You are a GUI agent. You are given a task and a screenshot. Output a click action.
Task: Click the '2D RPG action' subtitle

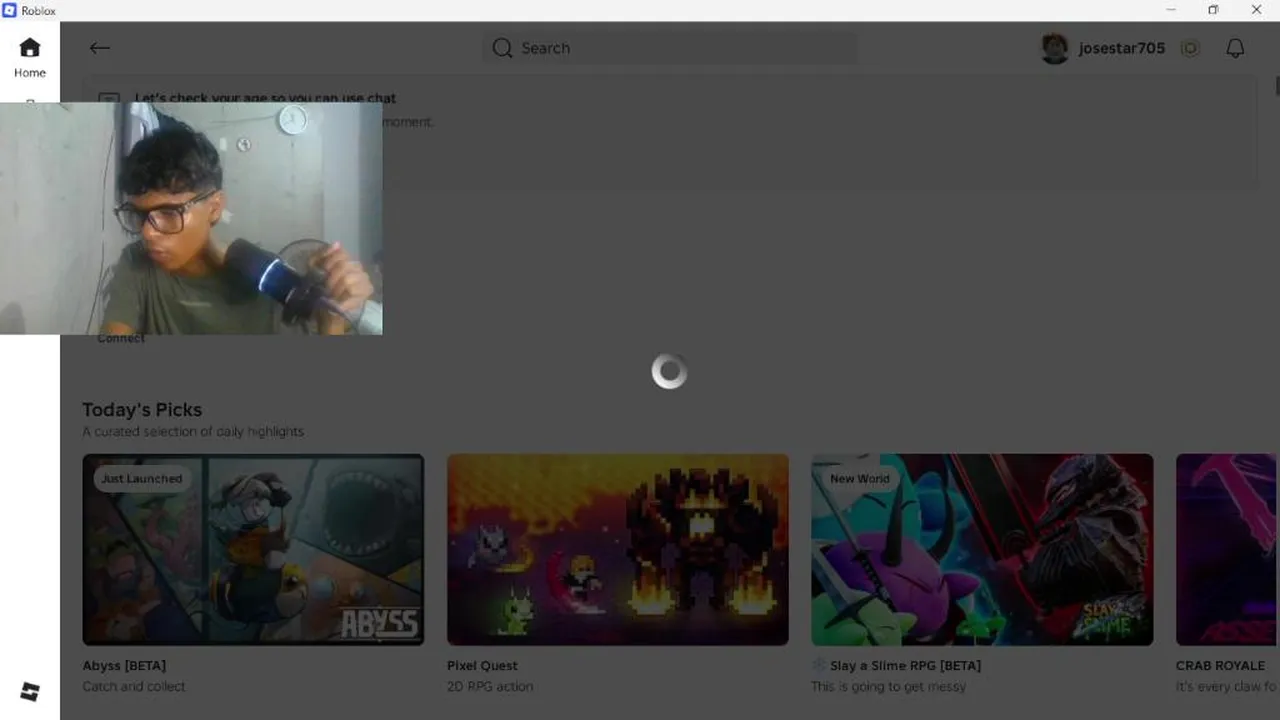pyautogui.click(x=490, y=687)
